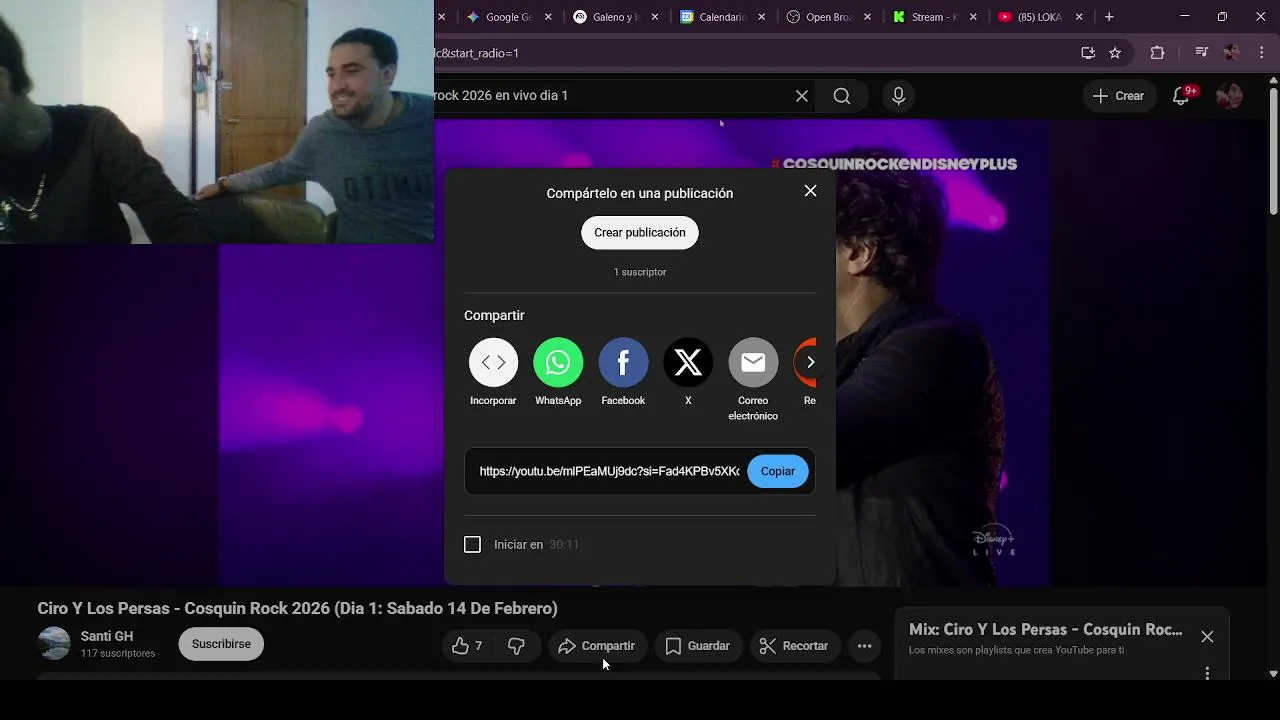Click the YouTube search magnifier button
This screenshot has height=720, width=1280.
(842, 96)
